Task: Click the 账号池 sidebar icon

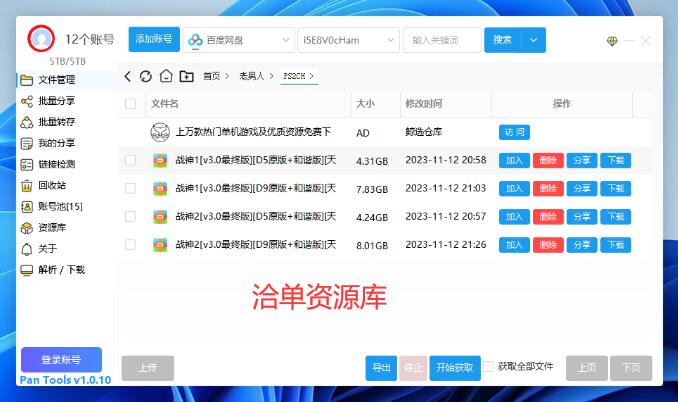Action: pos(27,207)
